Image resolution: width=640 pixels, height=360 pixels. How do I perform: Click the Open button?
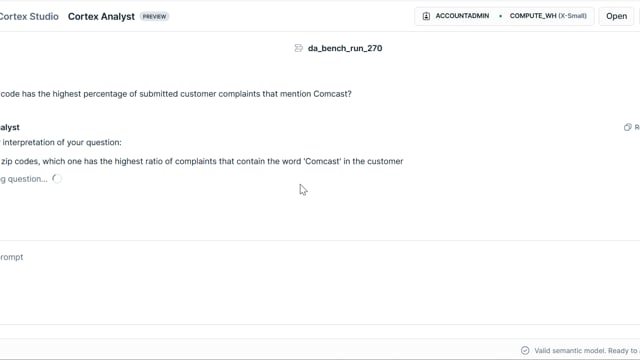pyautogui.click(x=616, y=16)
